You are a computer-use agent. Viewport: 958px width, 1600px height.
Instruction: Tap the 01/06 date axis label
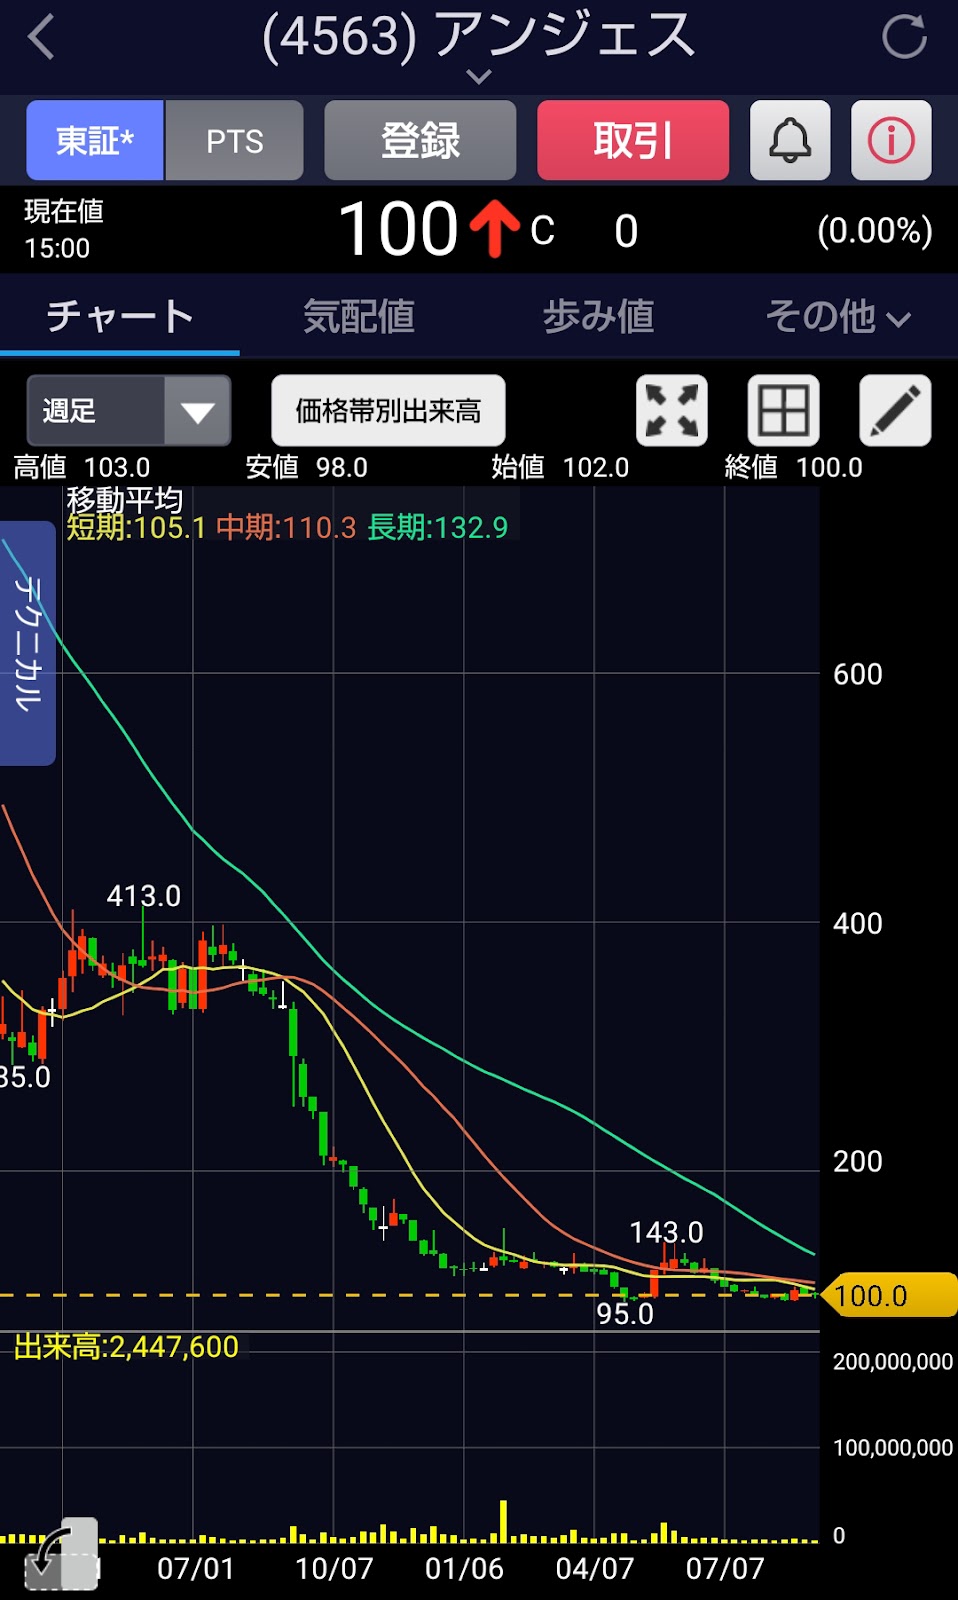pyautogui.click(x=464, y=1568)
